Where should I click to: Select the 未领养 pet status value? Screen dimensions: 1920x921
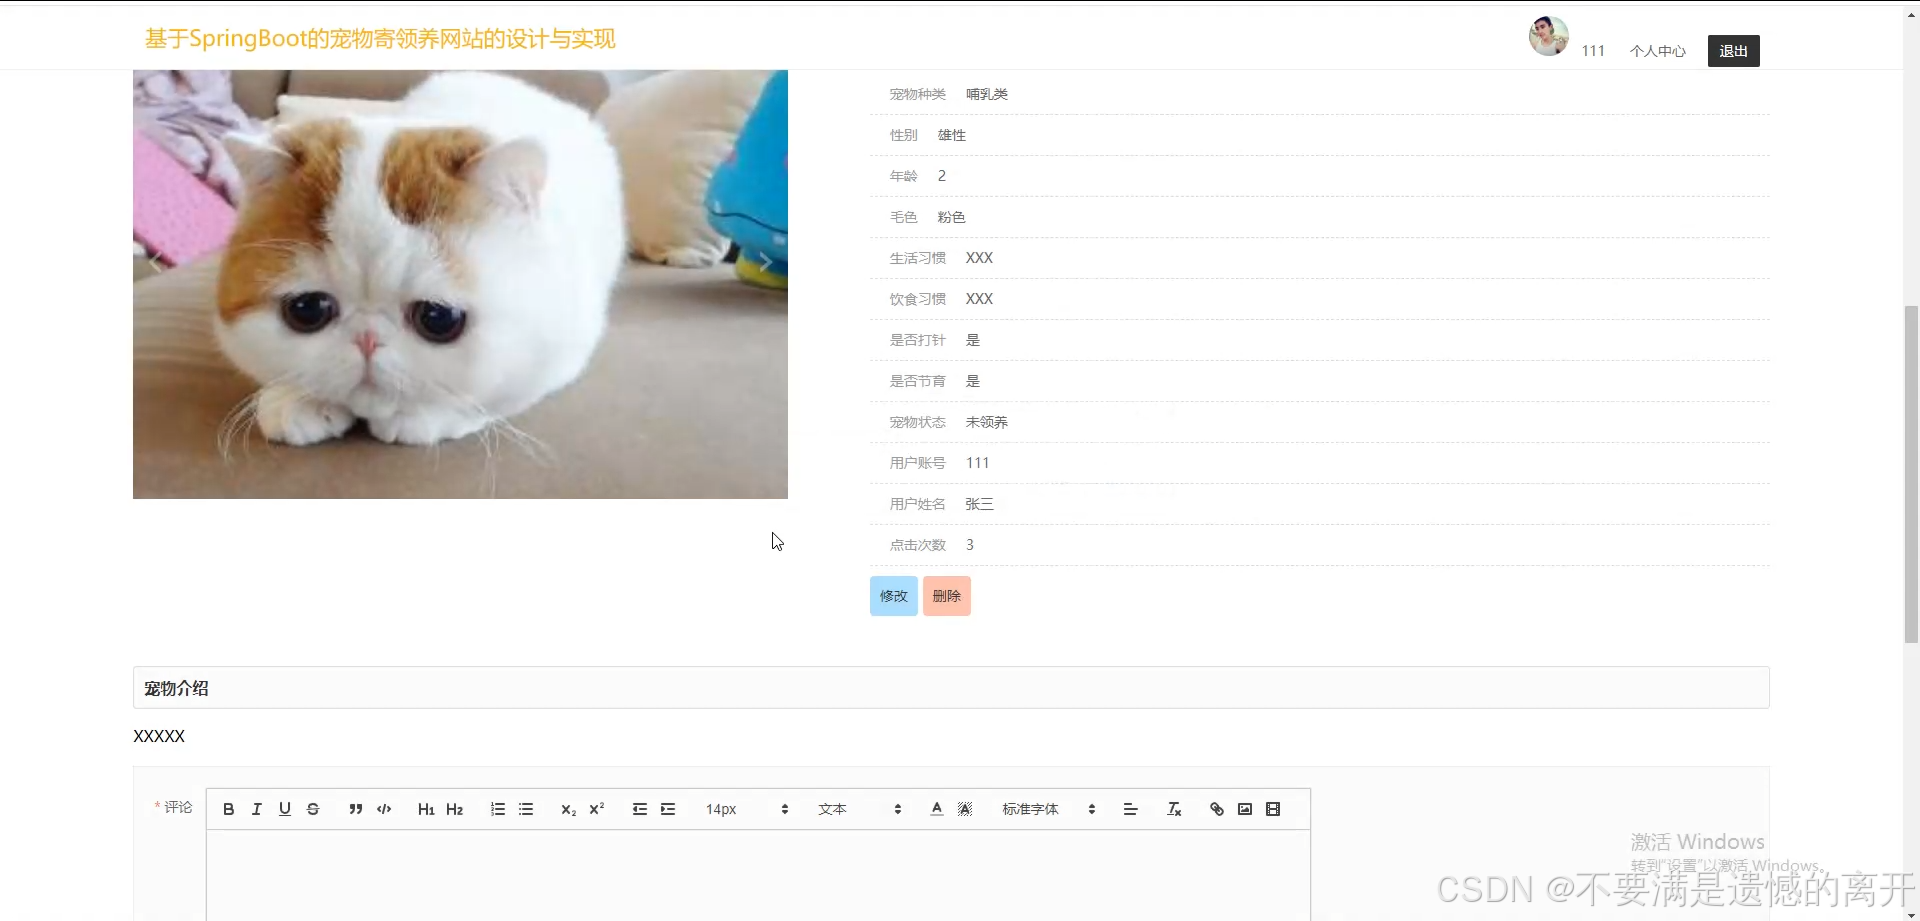point(987,422)
